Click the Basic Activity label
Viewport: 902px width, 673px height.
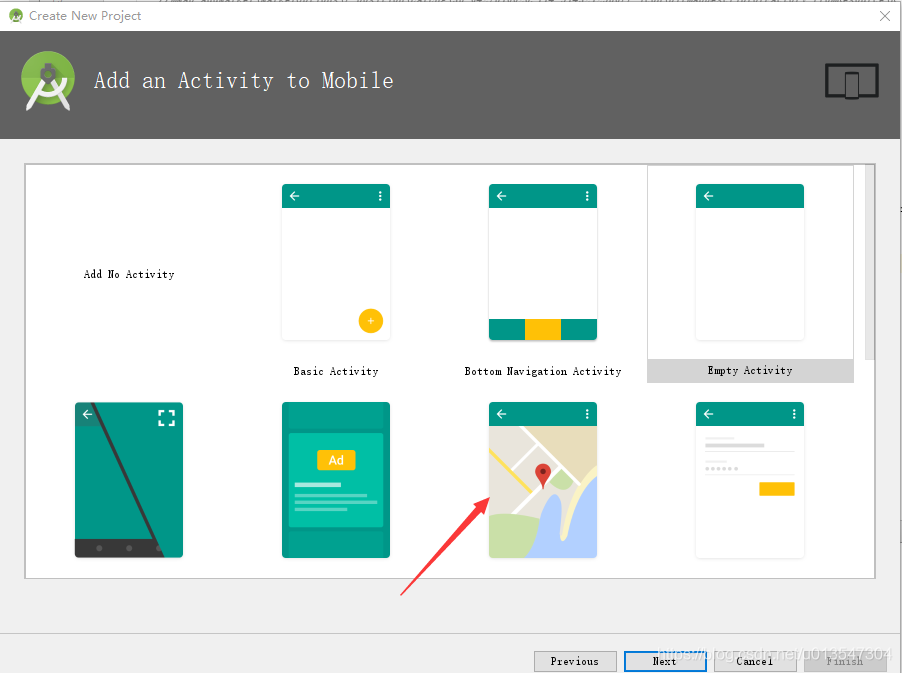point(336,372)
